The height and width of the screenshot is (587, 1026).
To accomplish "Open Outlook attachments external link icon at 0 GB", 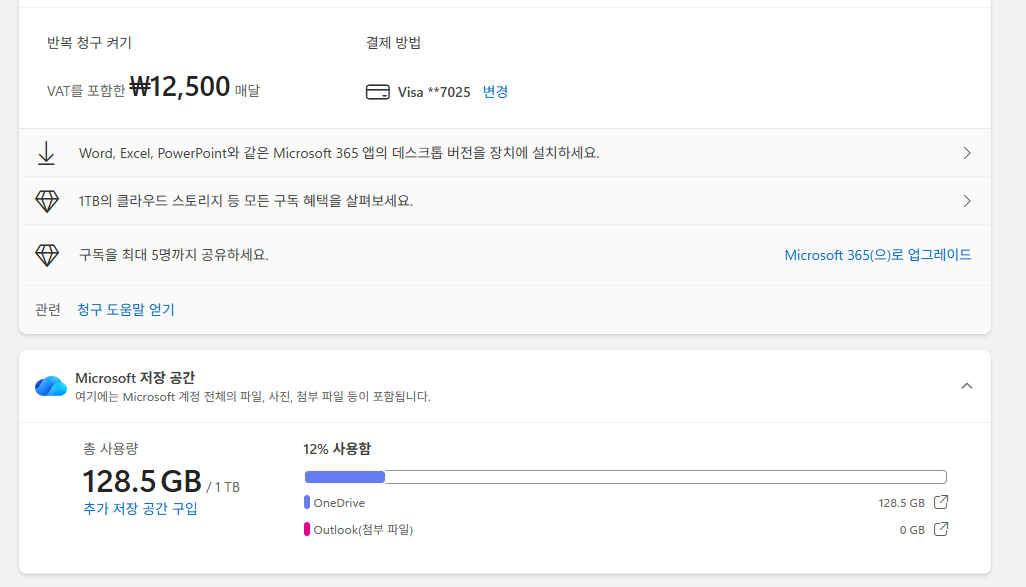I will pos(941,529).
